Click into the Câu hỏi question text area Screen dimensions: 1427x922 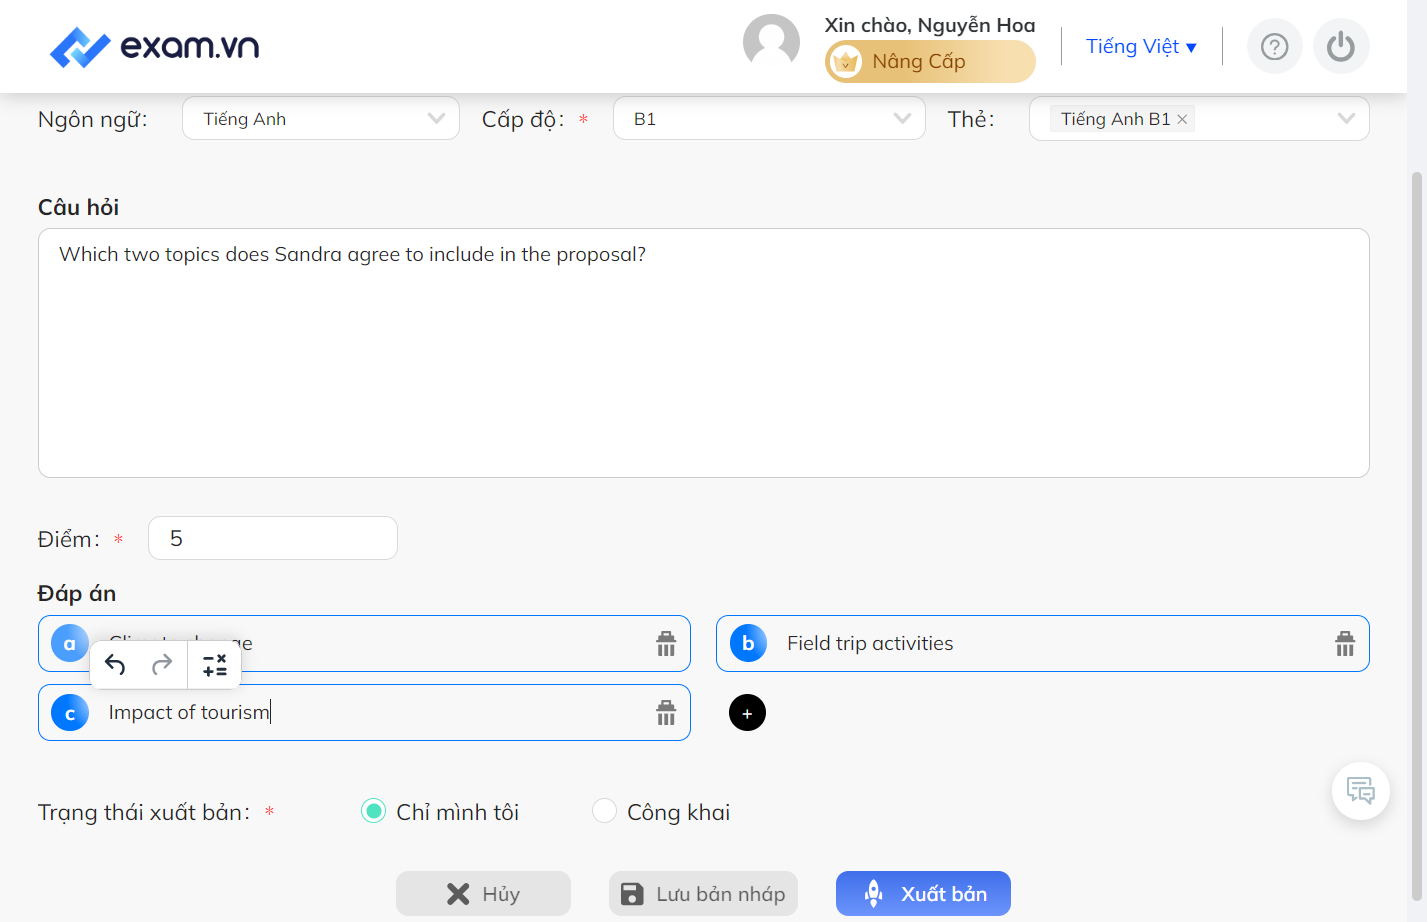[x=703, y=353]
